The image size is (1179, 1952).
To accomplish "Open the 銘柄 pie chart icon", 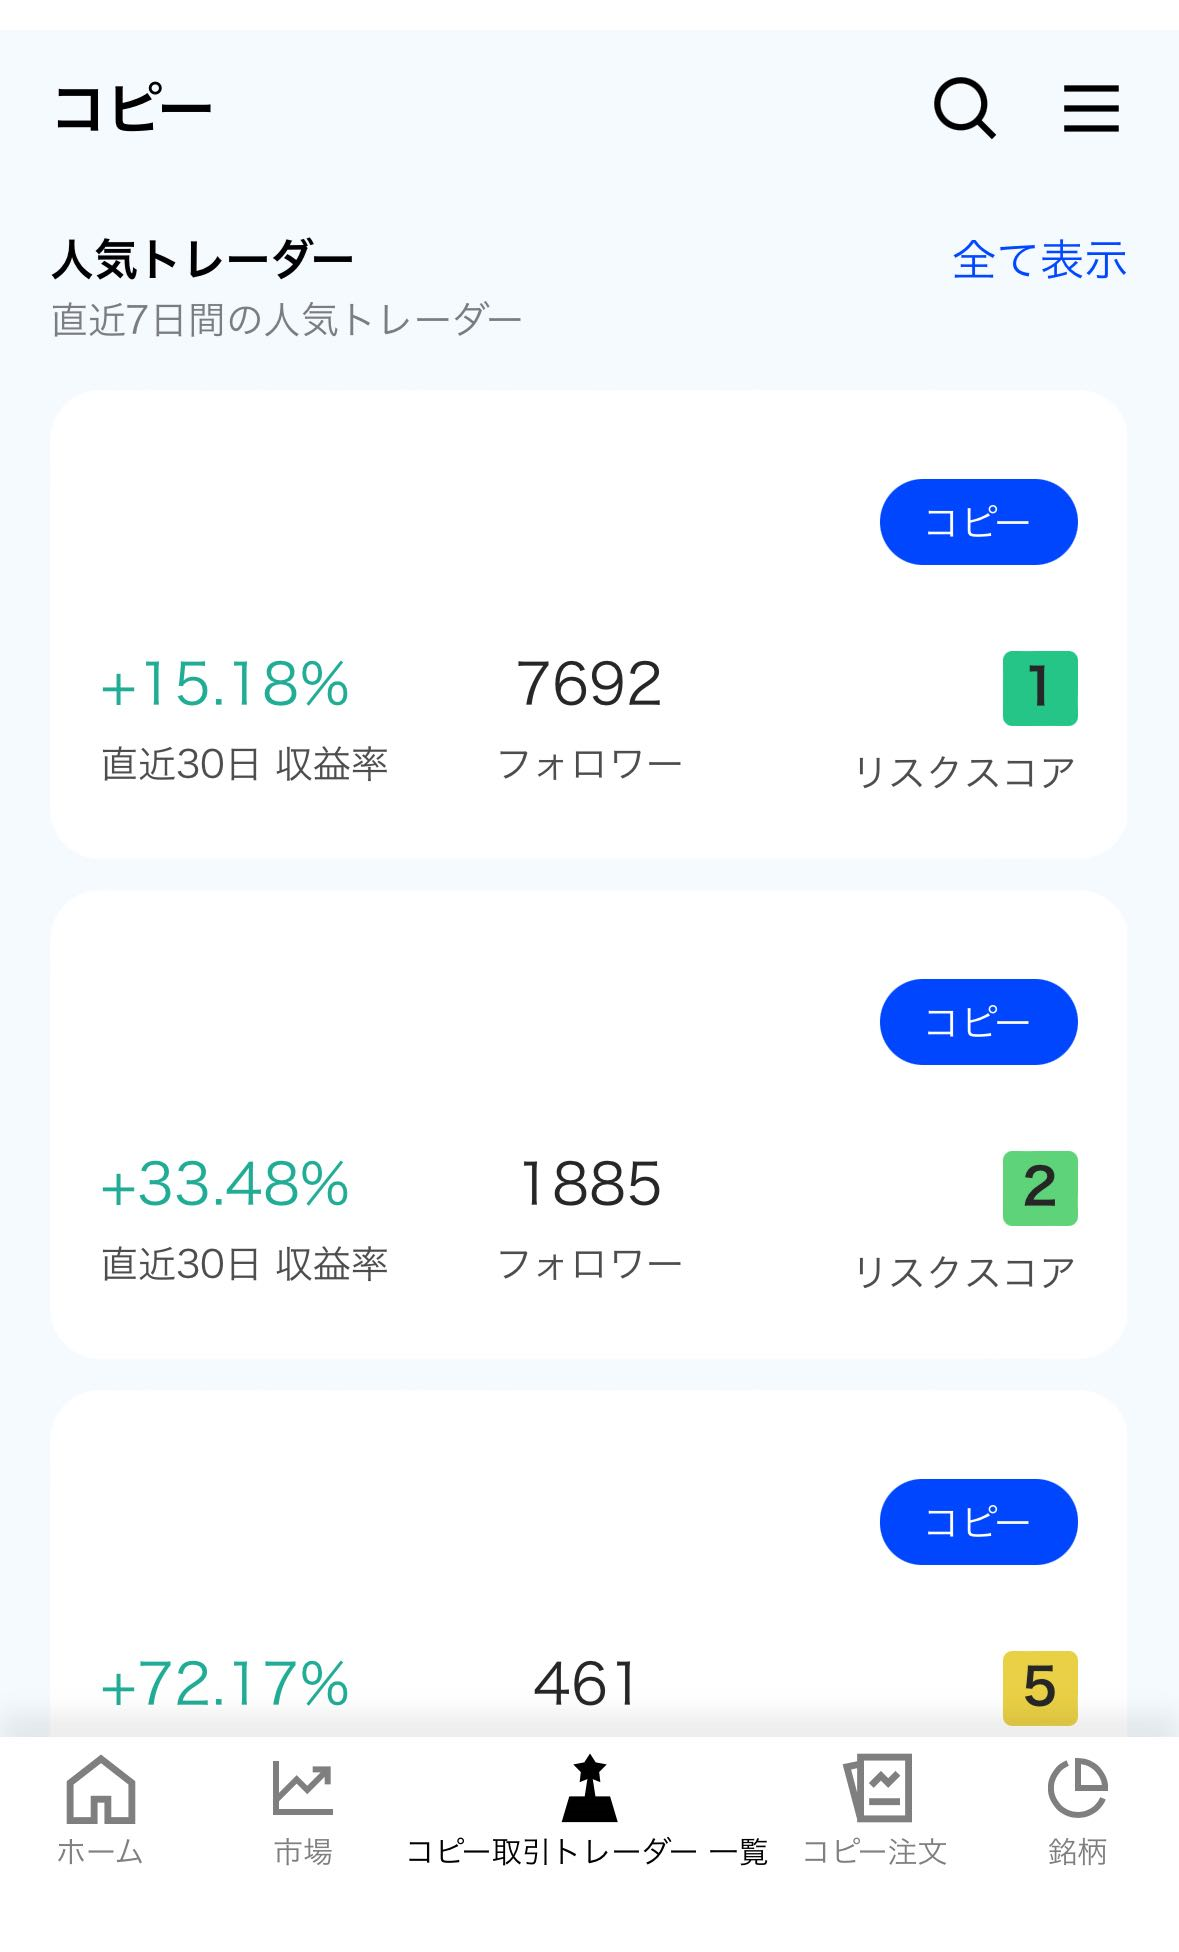I will 1077,1788.
